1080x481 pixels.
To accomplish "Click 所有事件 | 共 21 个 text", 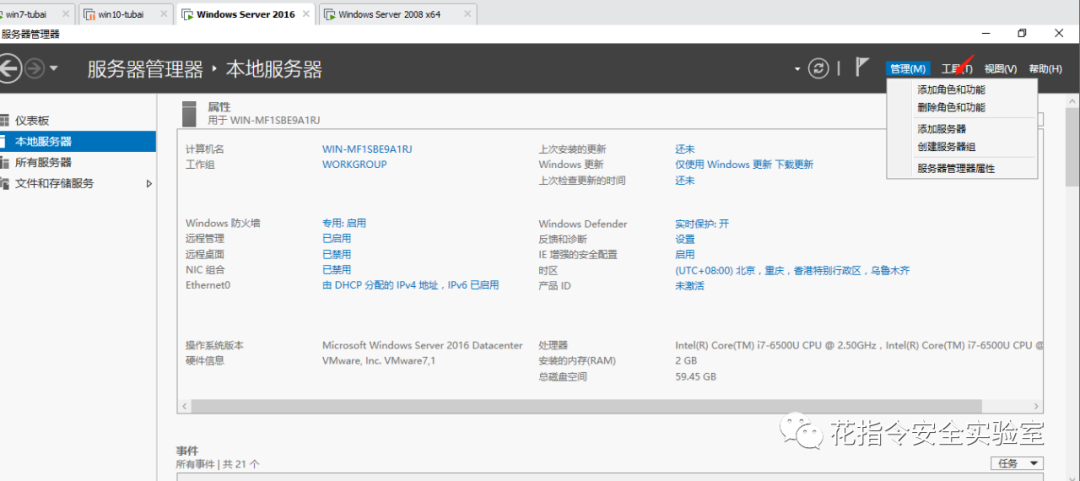I will tap(218, 464).
